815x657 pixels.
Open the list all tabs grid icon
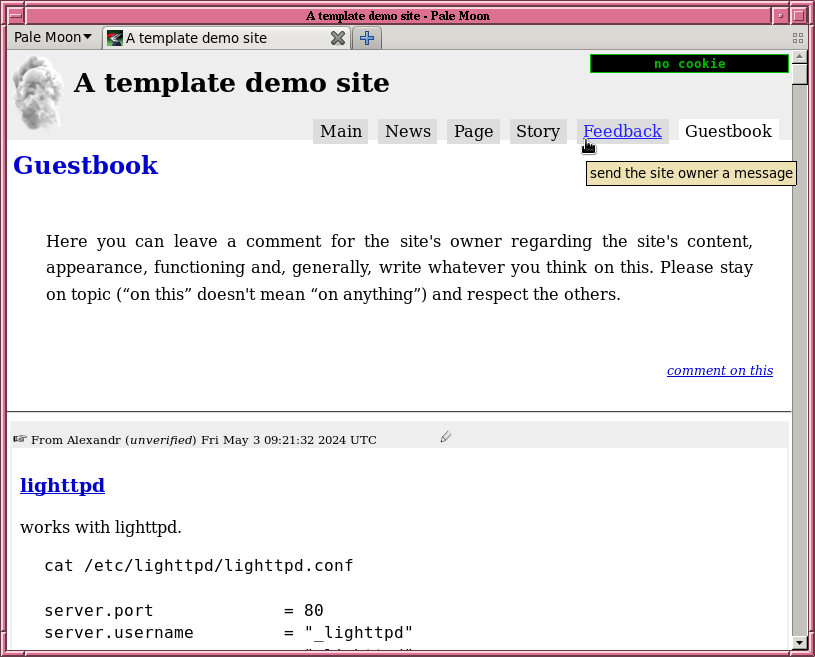(x=798, y=38)
